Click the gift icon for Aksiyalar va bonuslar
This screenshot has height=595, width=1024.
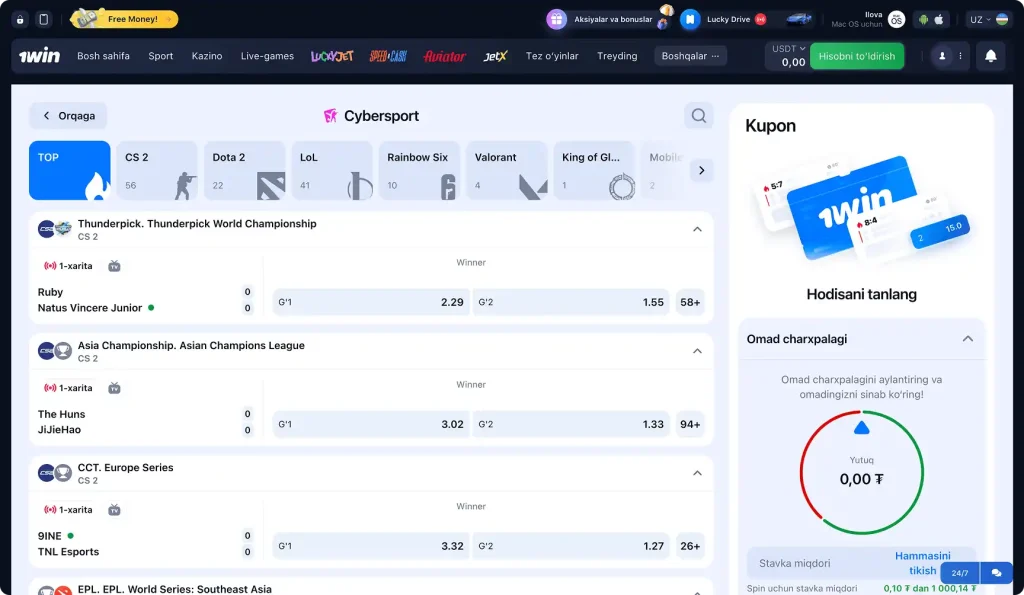(556, 19)
